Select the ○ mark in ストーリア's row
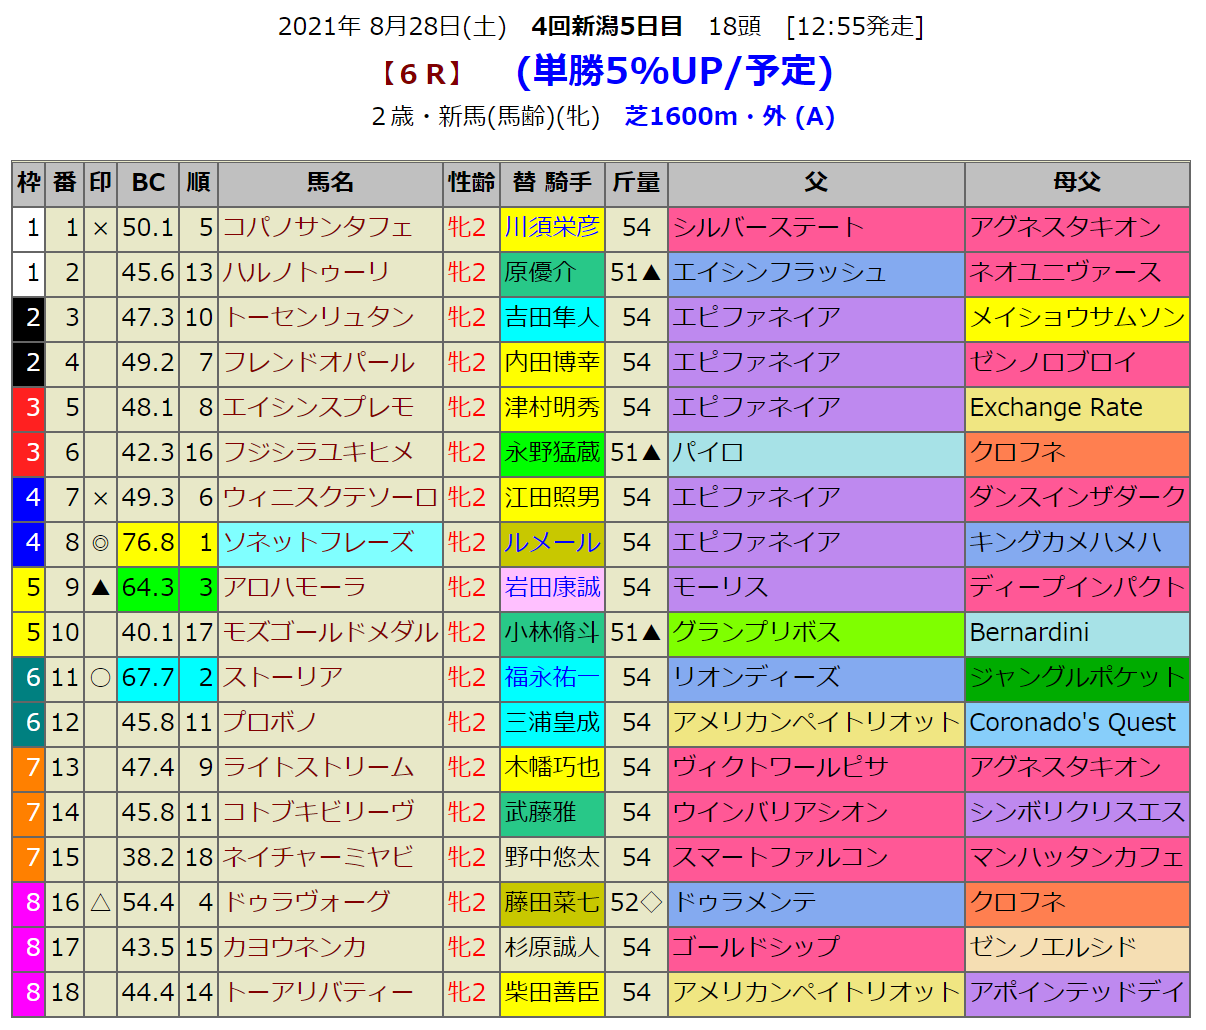1206x1030 pixels. click(x=100, y=678)
